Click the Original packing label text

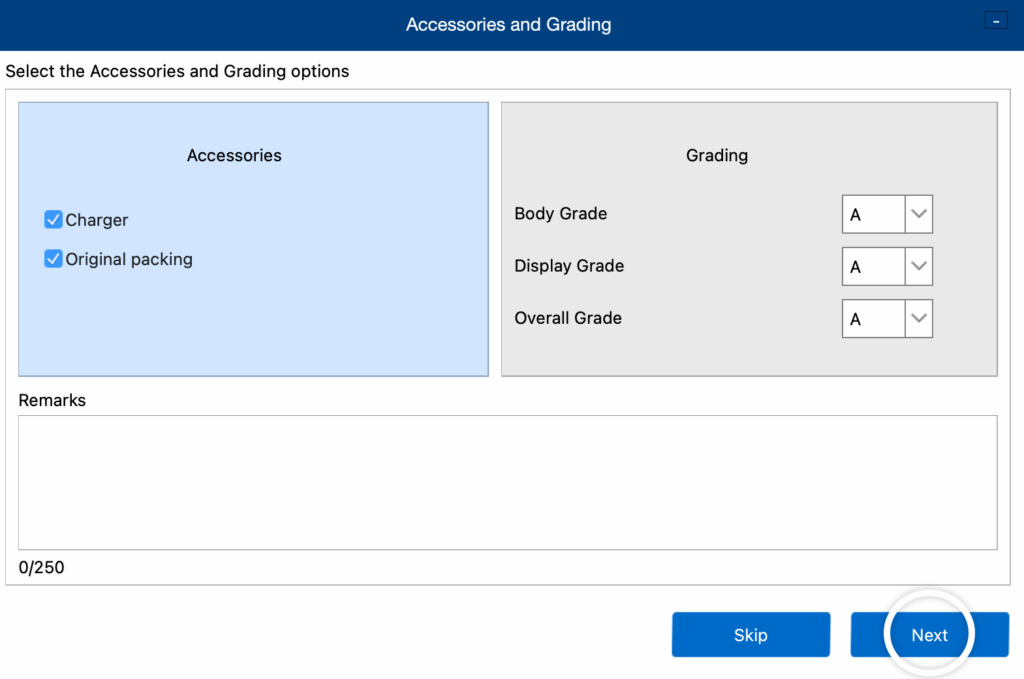point(129,259)
